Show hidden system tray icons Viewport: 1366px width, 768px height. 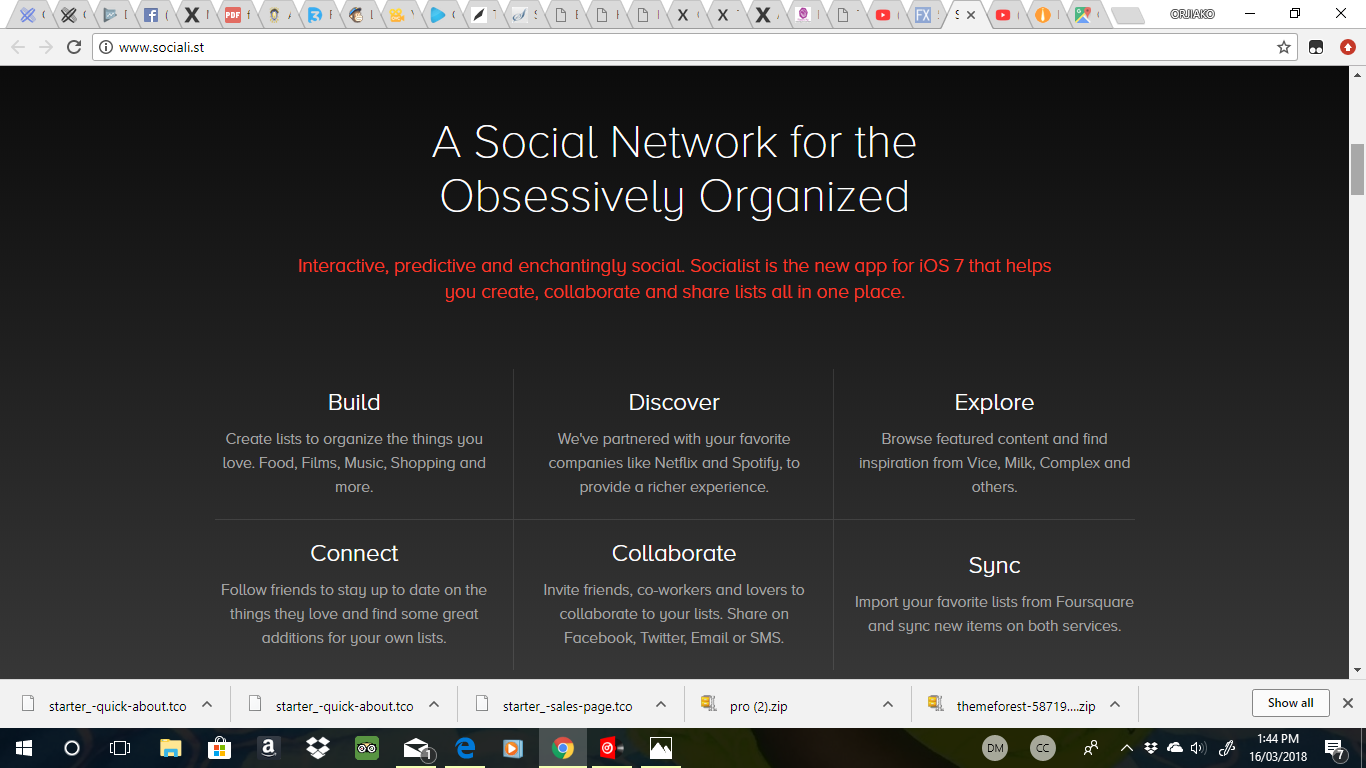coord(1127,748)
